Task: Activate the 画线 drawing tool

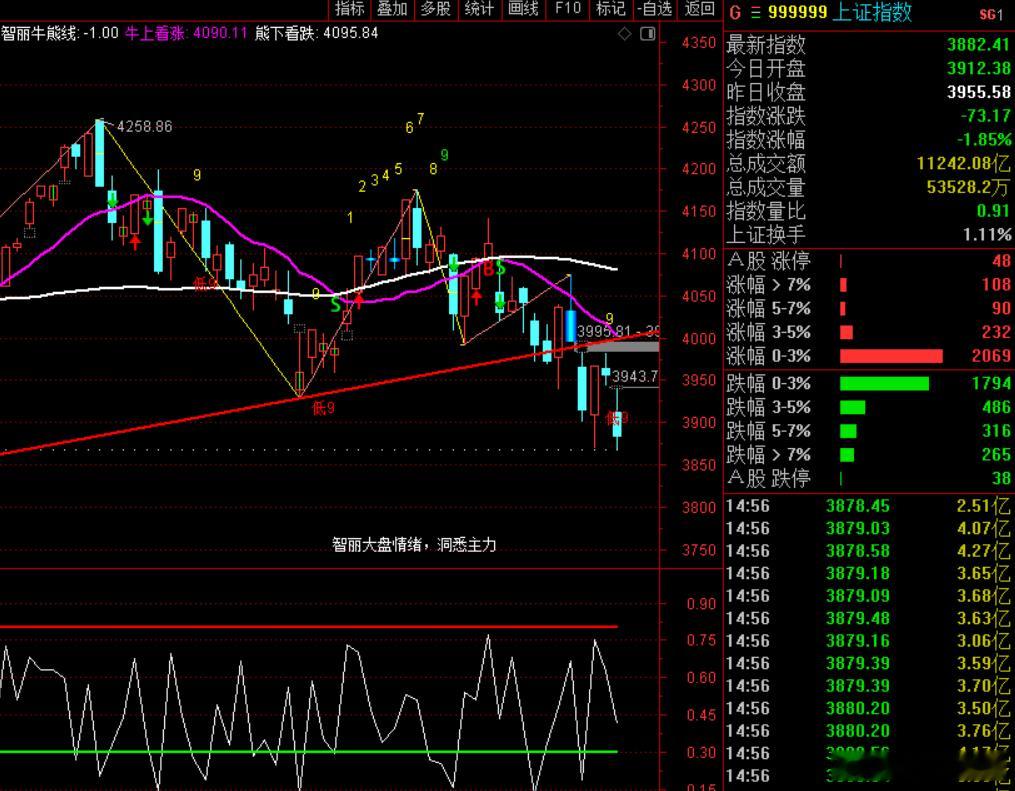Action: 523,8
